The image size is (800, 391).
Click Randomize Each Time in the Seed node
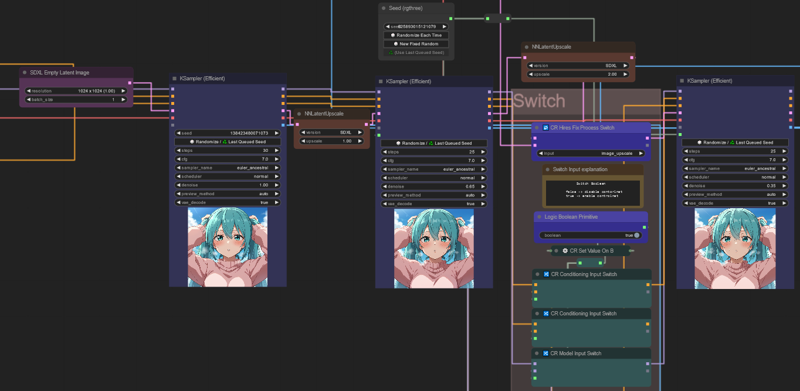pos(416,35)
